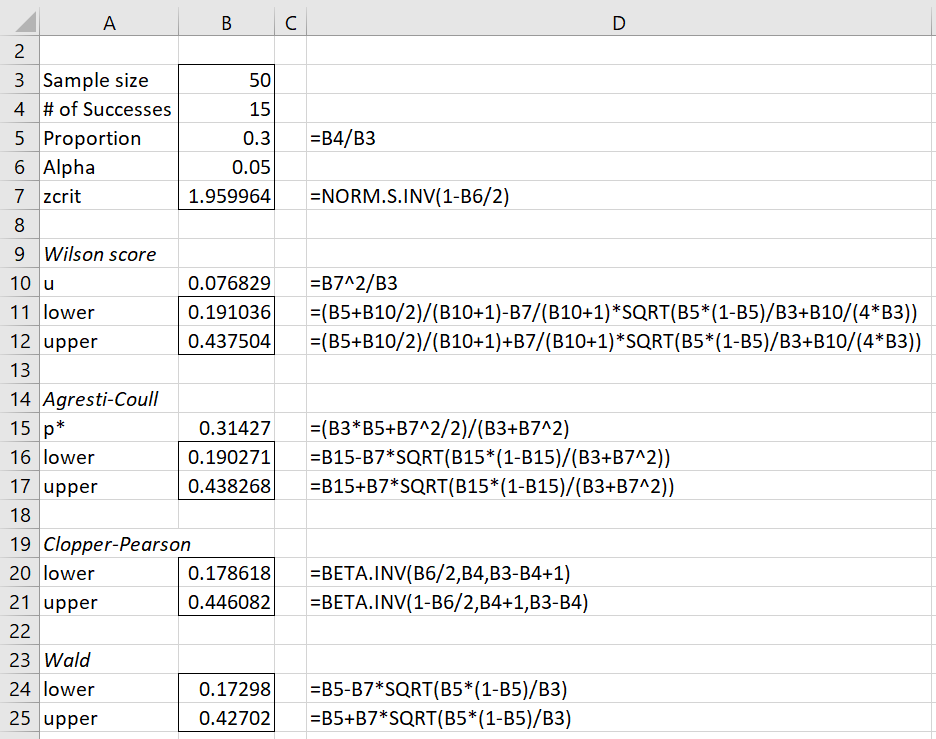Select column B header

coord(226,22)
